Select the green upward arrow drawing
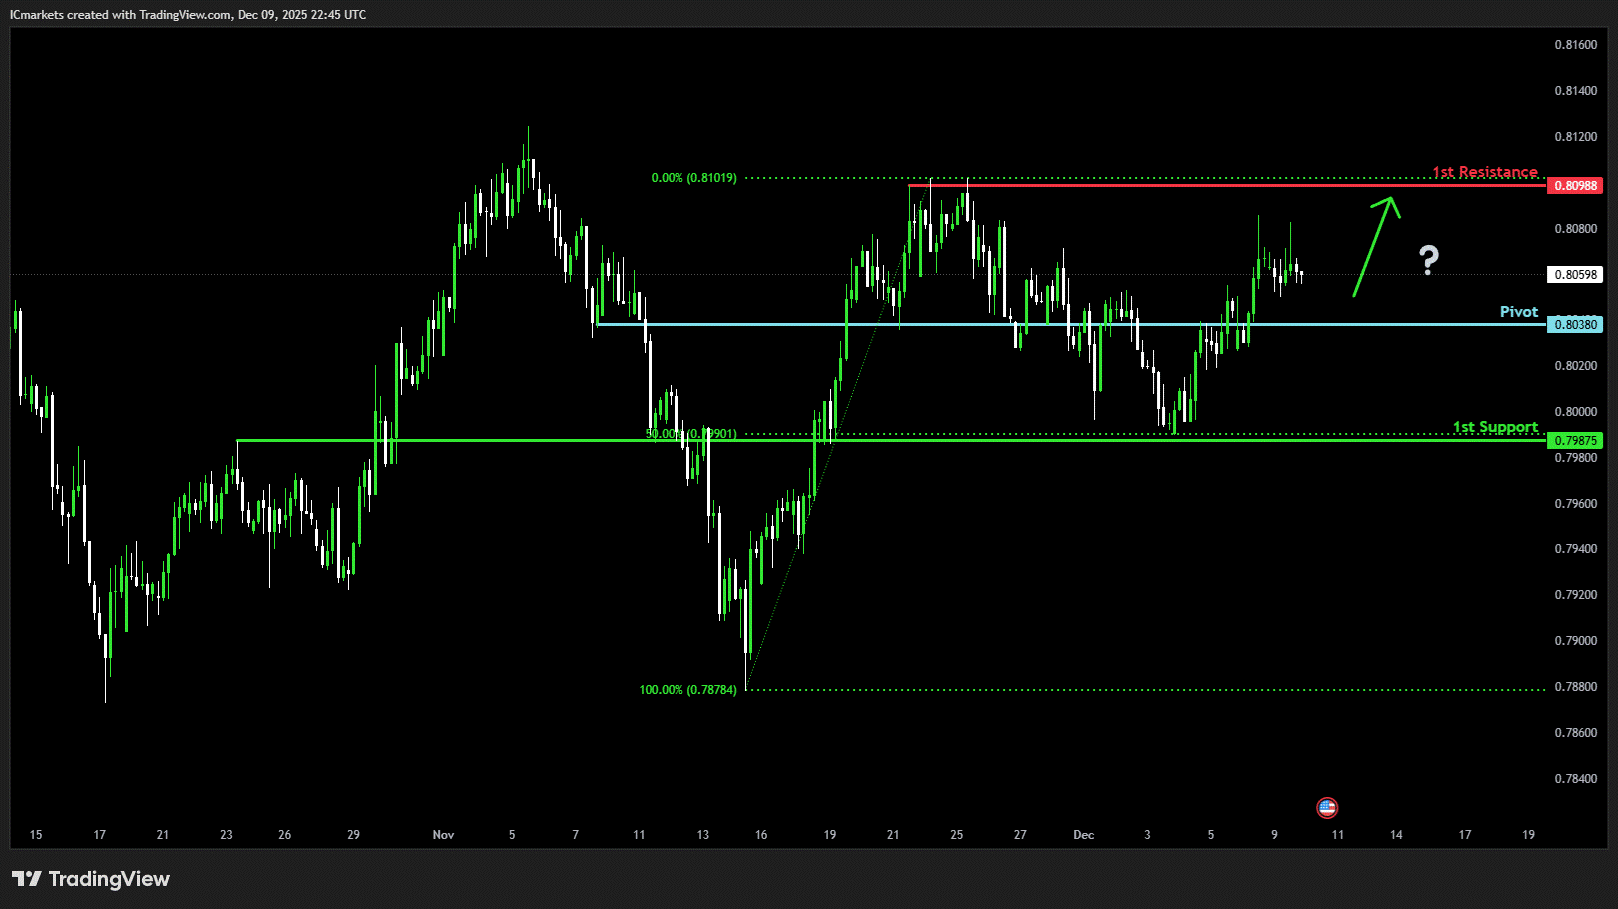Screen dimensions: 1618x909 tap(1374, 246)
